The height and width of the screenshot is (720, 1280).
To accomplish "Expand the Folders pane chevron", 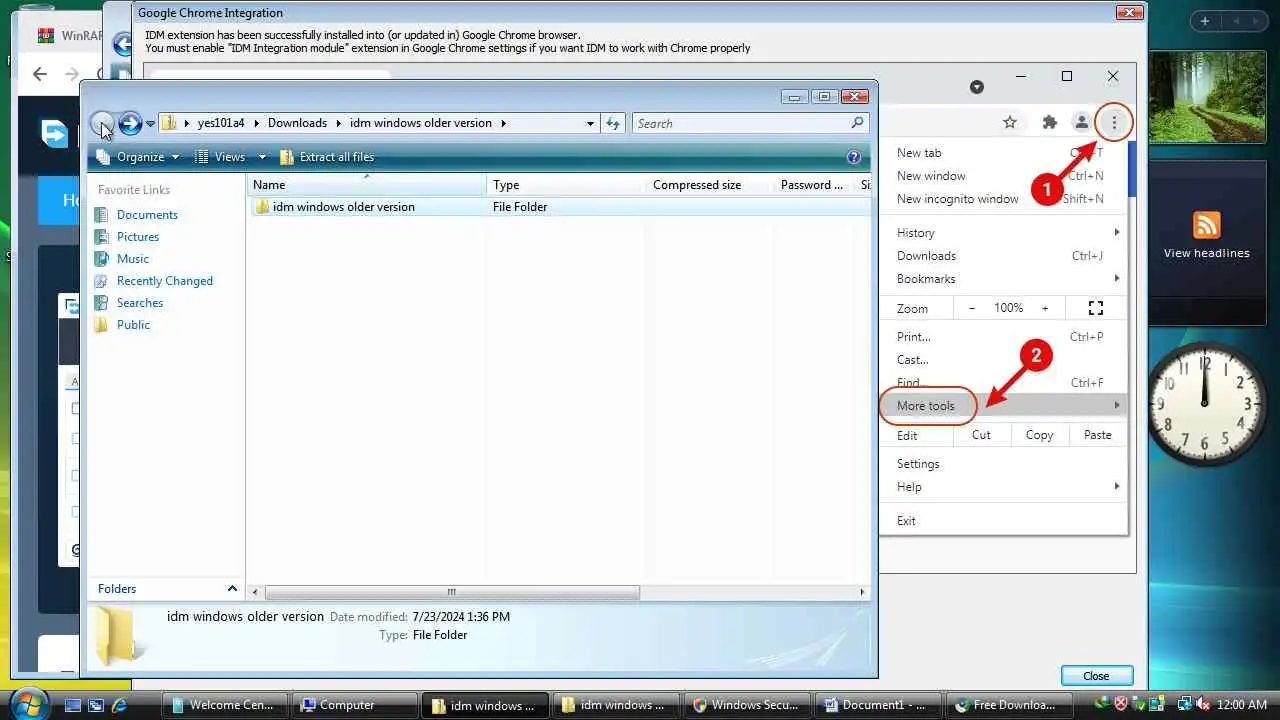I will point(232,589).
